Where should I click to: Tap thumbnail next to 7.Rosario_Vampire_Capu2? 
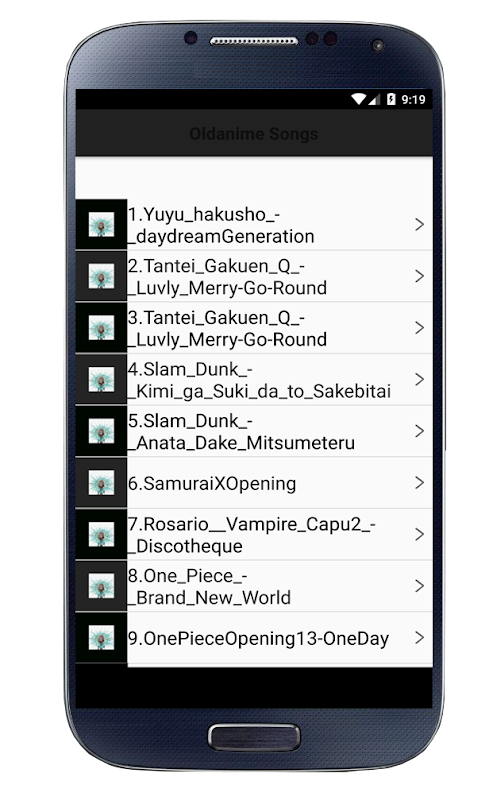101,534
